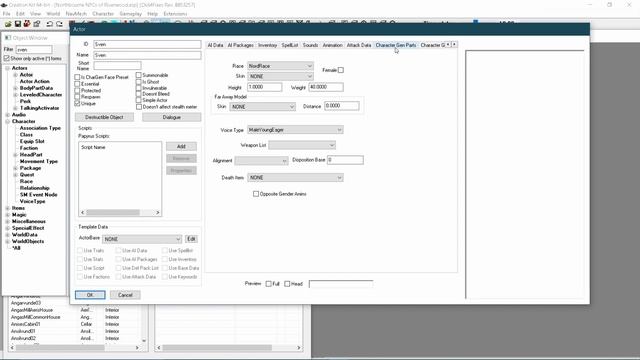The width and height of the screenshot is (640, 360).
Task: Toggle the Is Ghost checkbox
Action: tap(139, 82)
